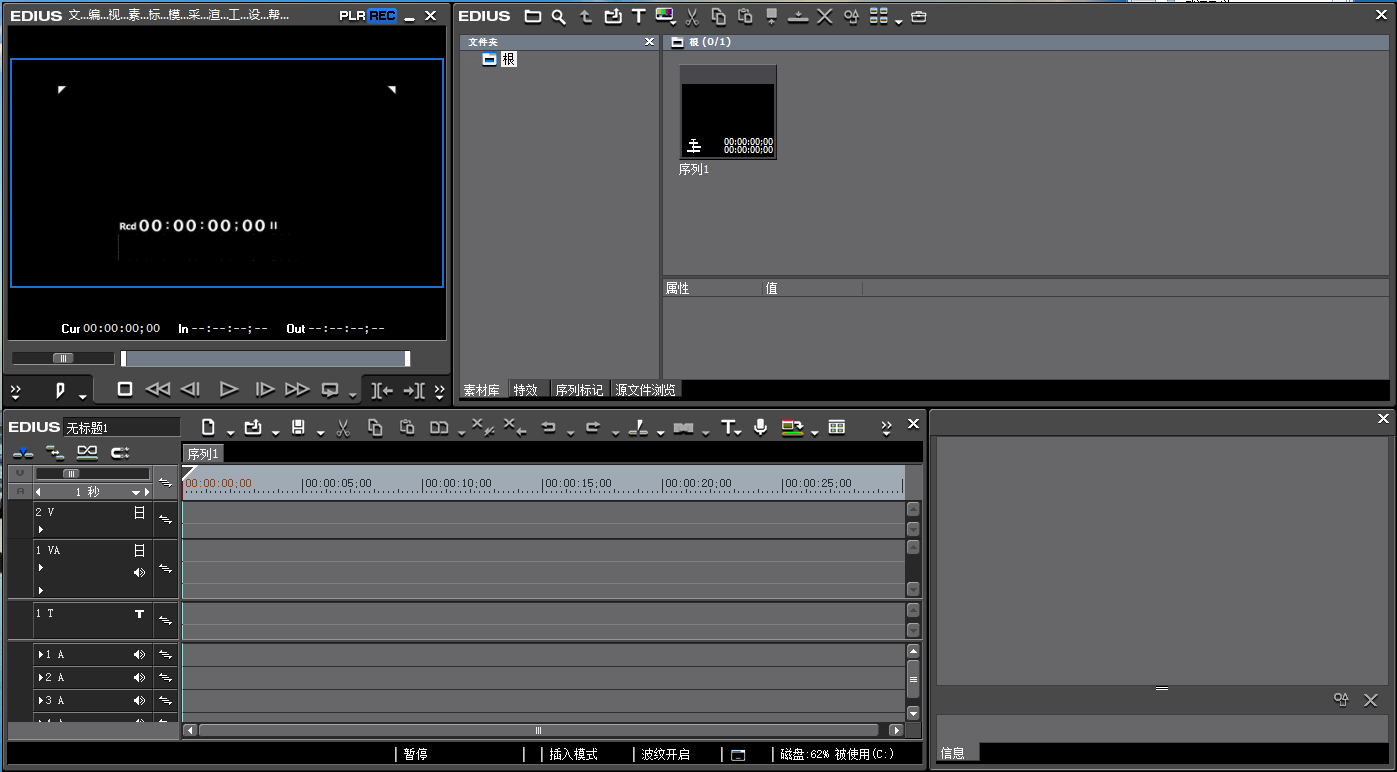1397x772 pixels.
Task: Click the Stop button in the player
Action: point(125,389)
